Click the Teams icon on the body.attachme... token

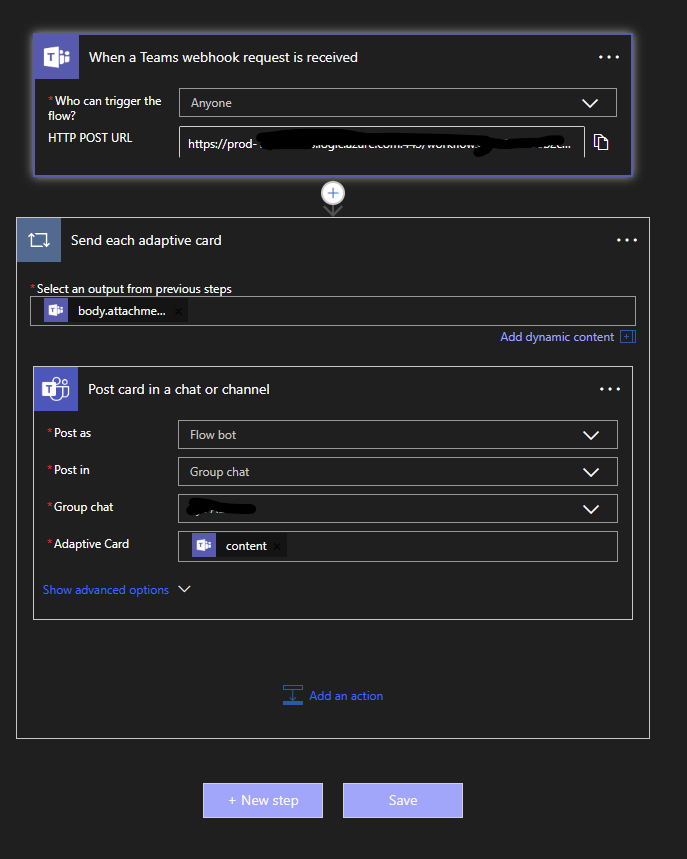56,311
